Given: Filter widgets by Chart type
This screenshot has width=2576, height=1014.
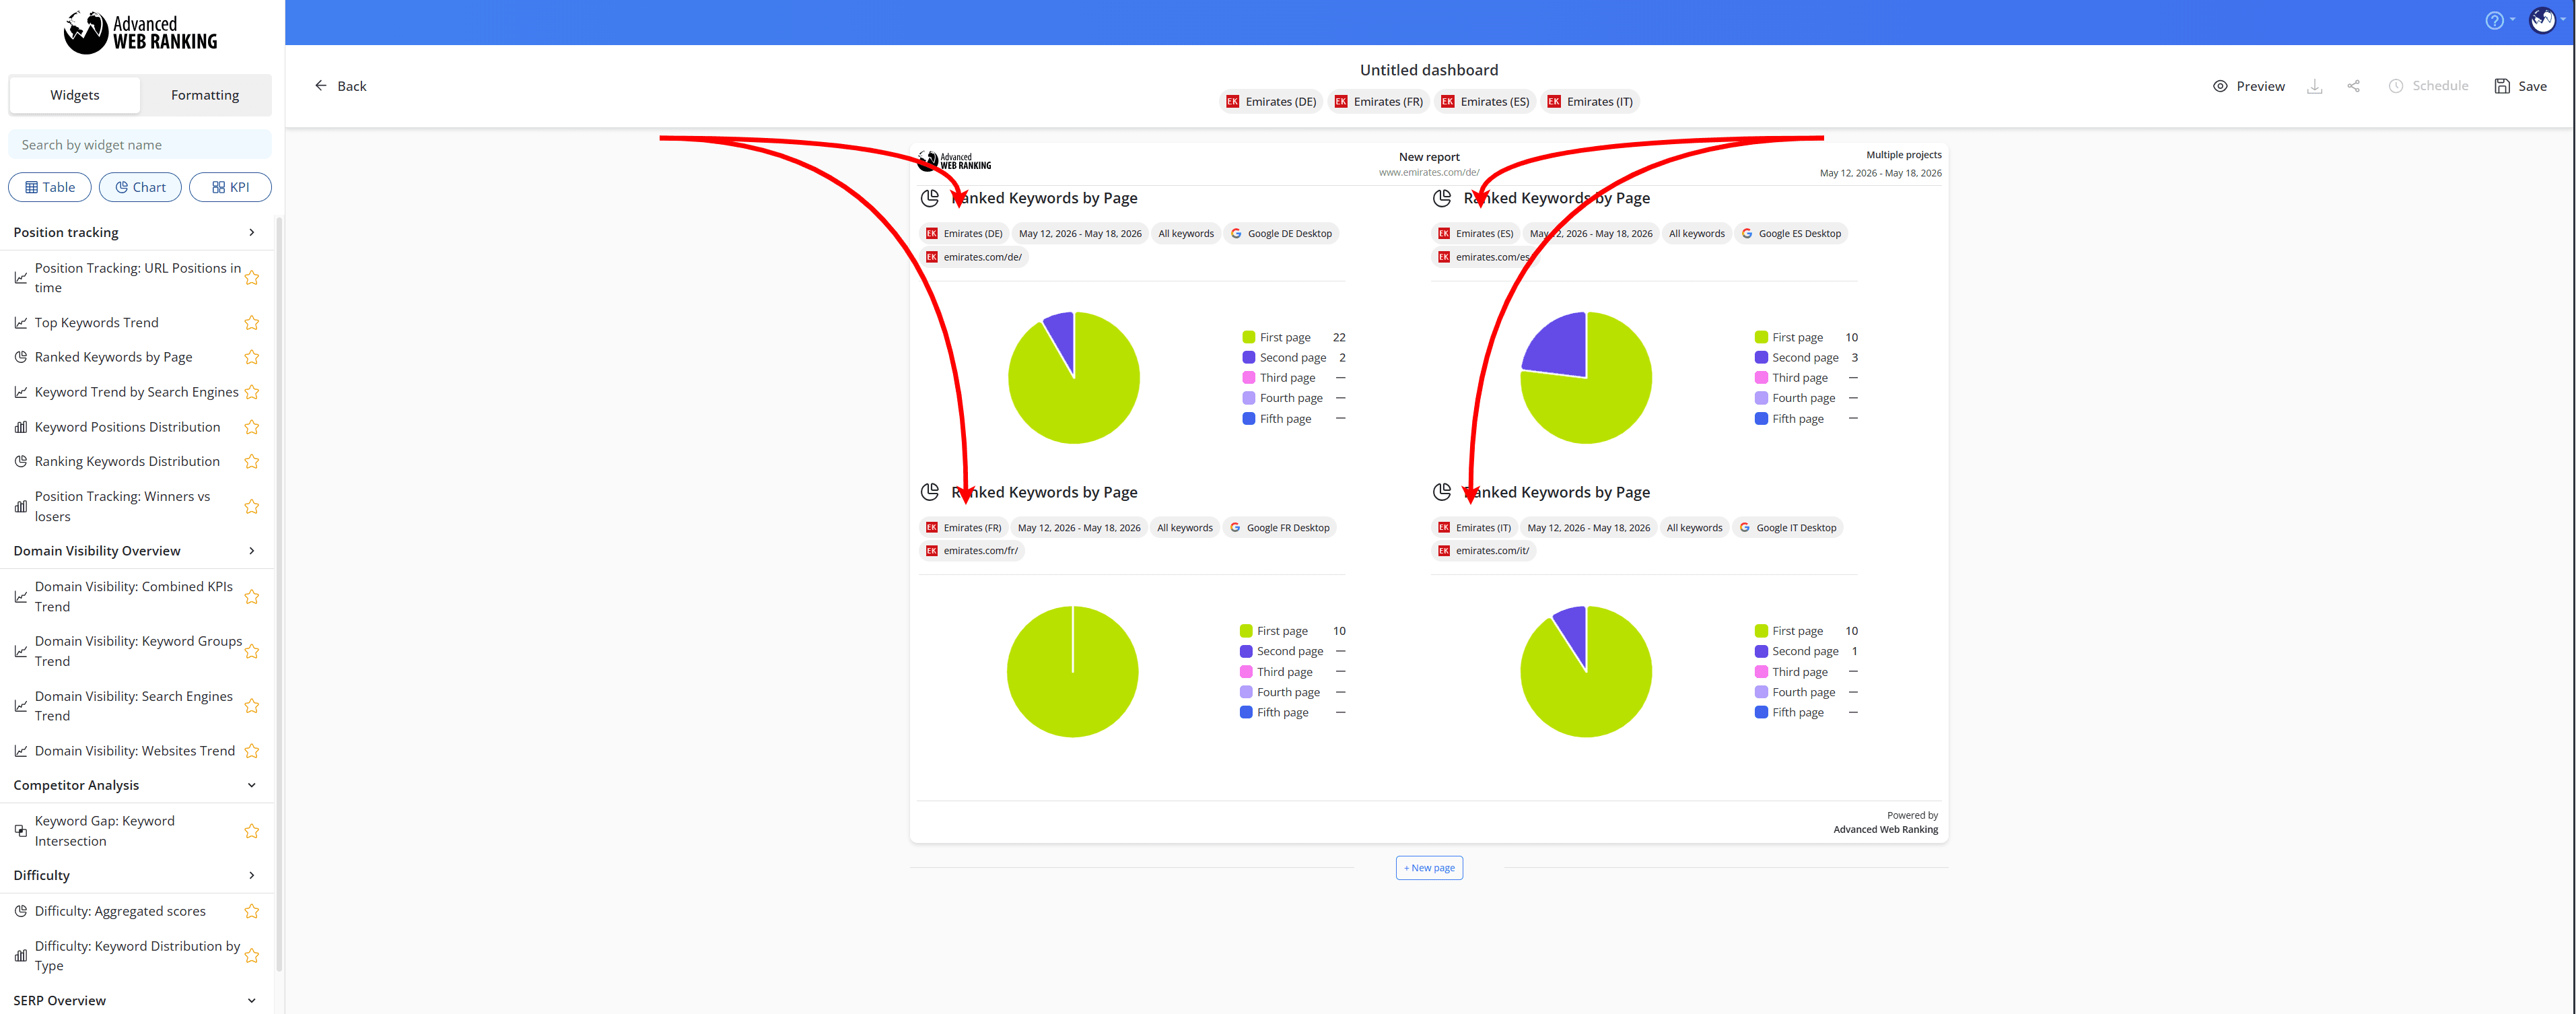Looking at the screenshot, I should (x=140, y=187).
